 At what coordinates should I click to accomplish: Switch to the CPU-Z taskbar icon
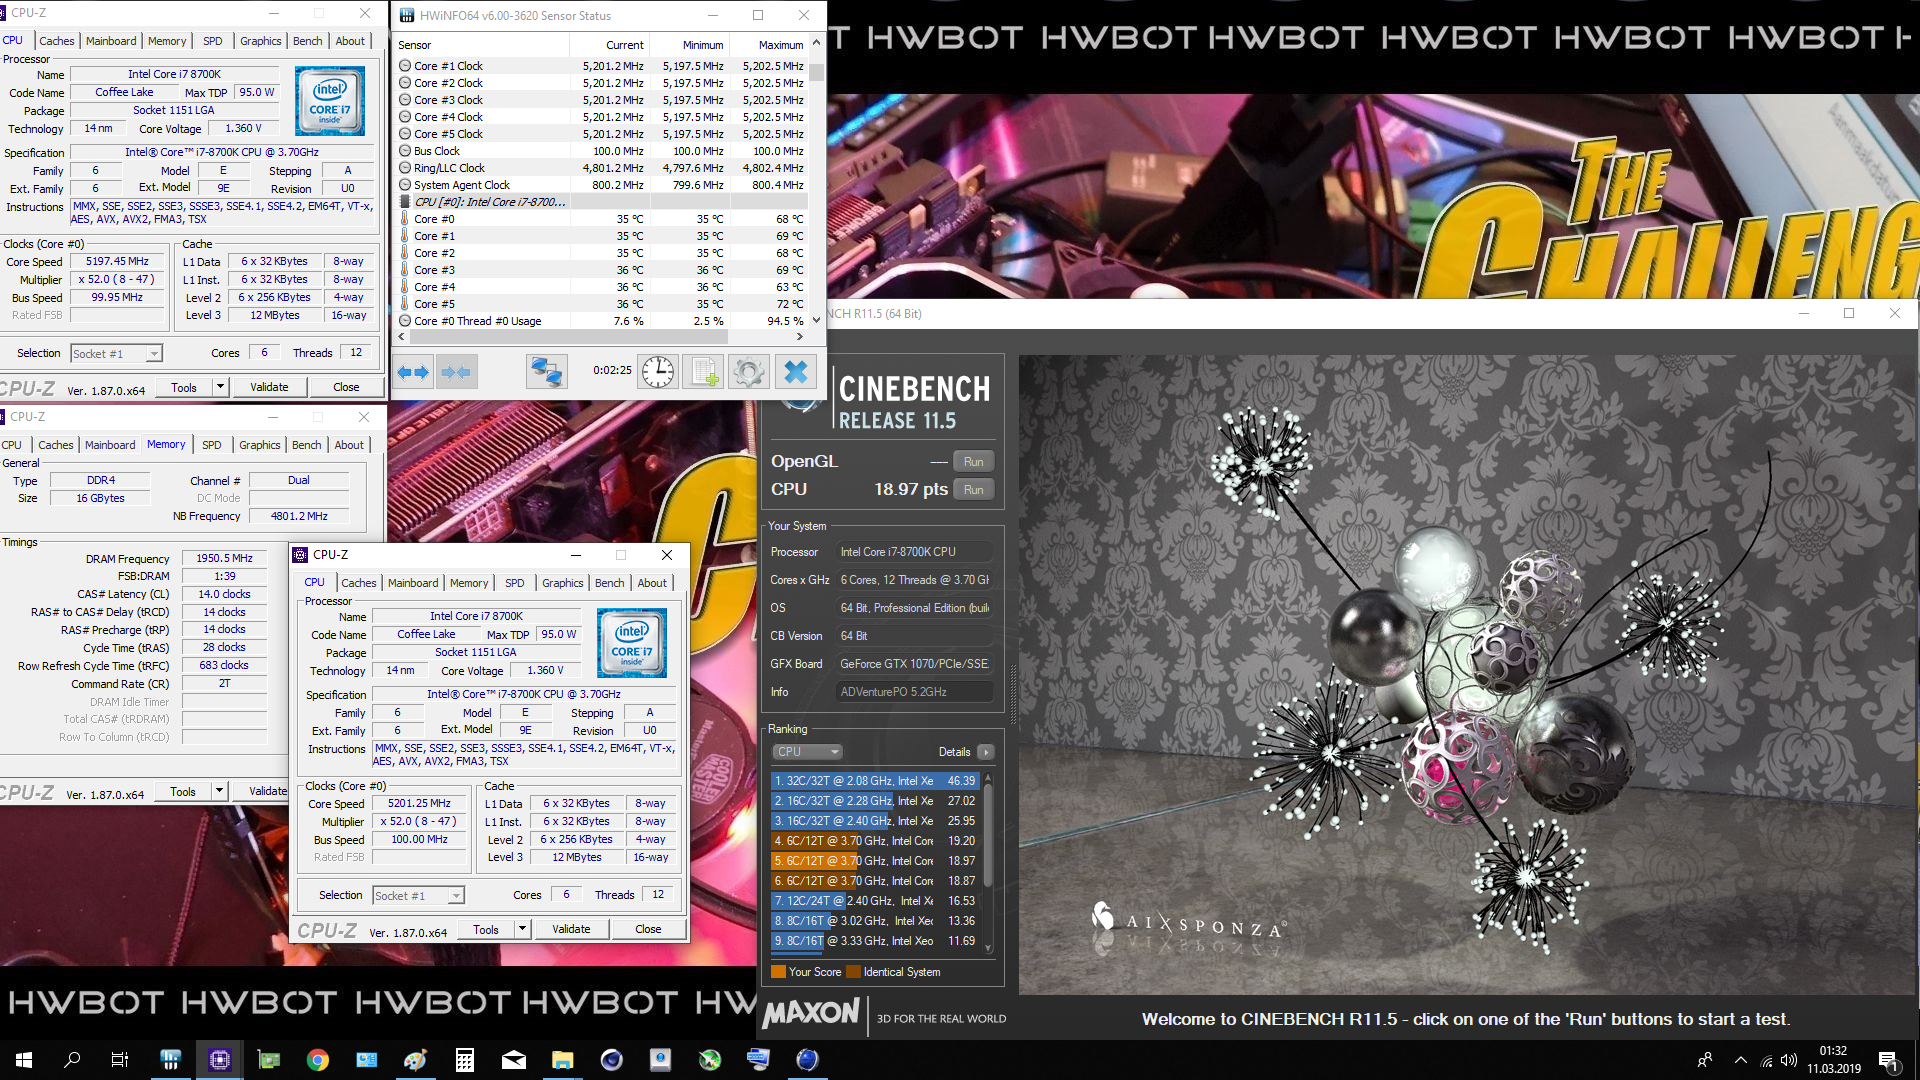(x=219, y=1060)
